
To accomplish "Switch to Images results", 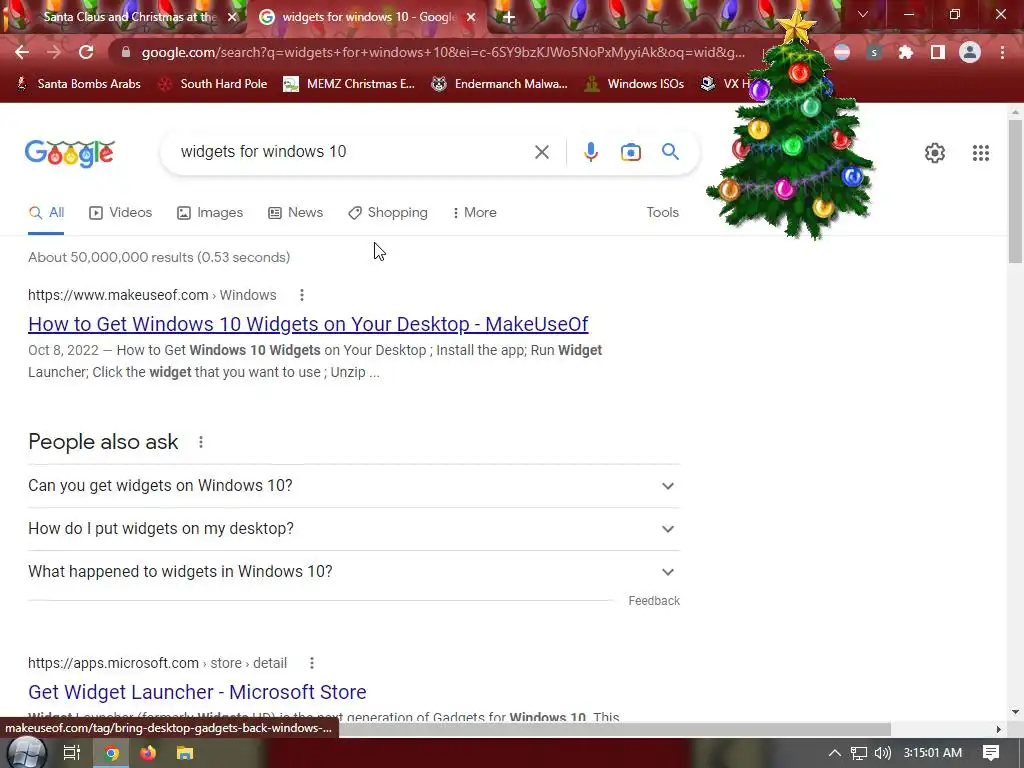I will pyautogui.click(x=210, y=213).
